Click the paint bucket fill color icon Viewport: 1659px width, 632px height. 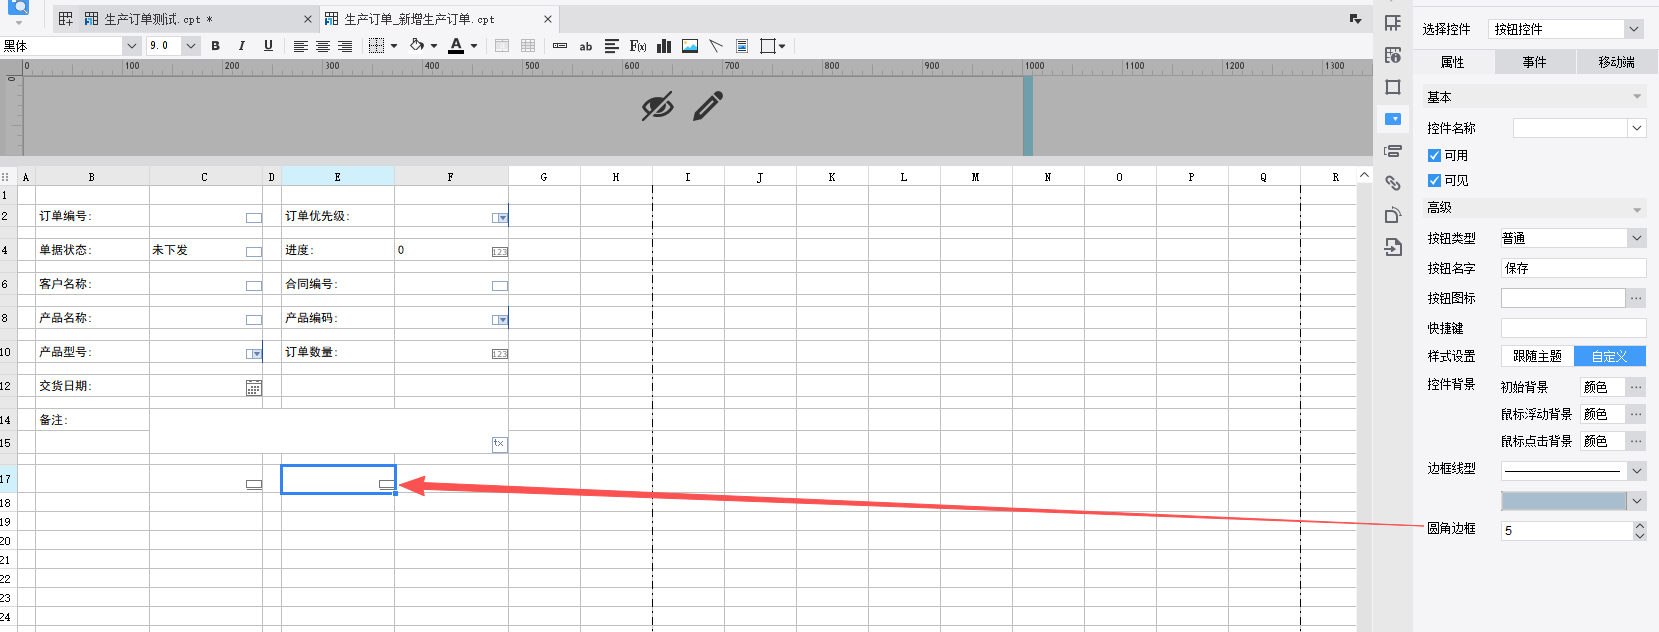point(417,46)
